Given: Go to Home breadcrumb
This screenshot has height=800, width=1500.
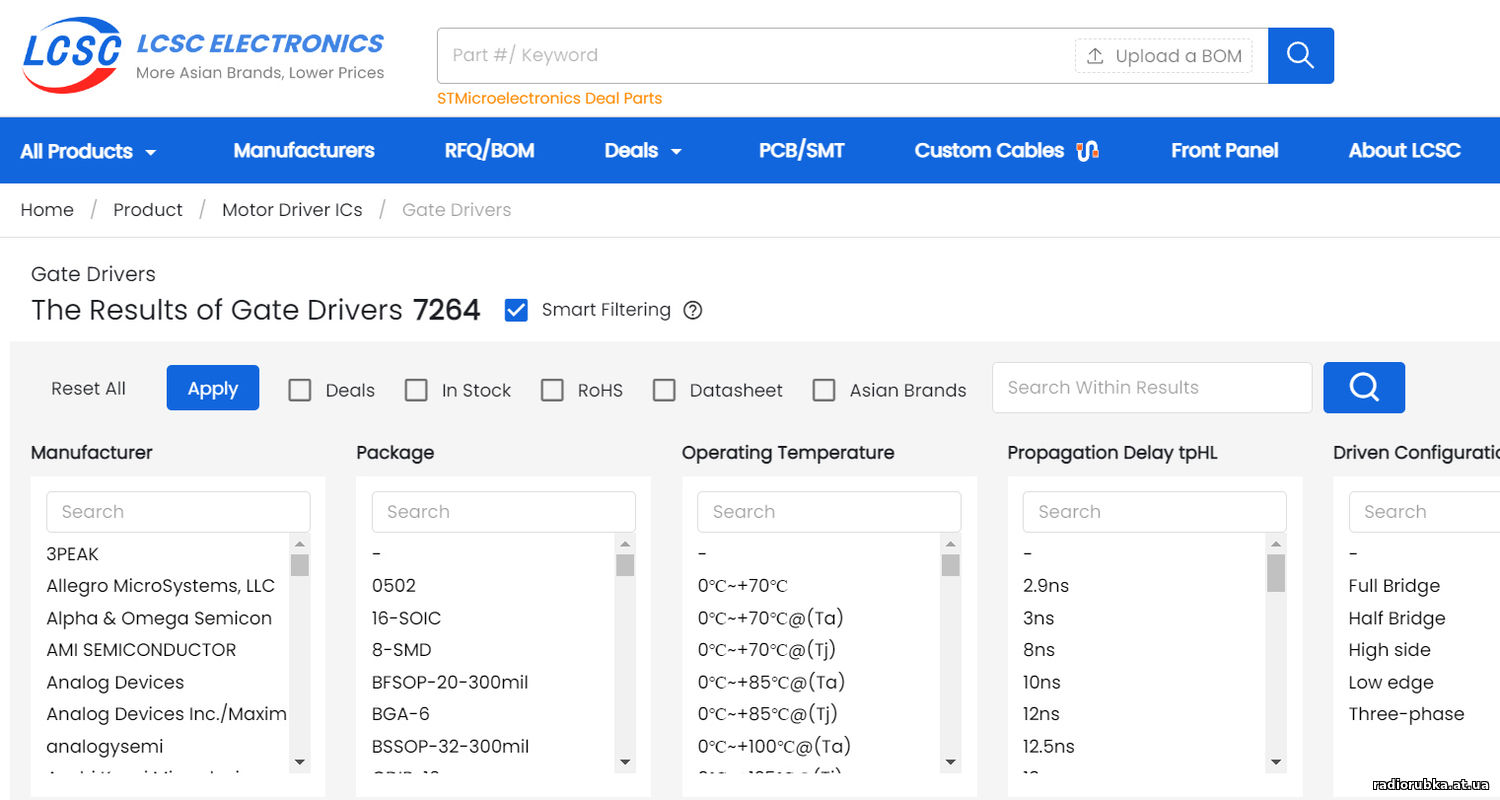Looking at the screenshot, I should point(47,210).
